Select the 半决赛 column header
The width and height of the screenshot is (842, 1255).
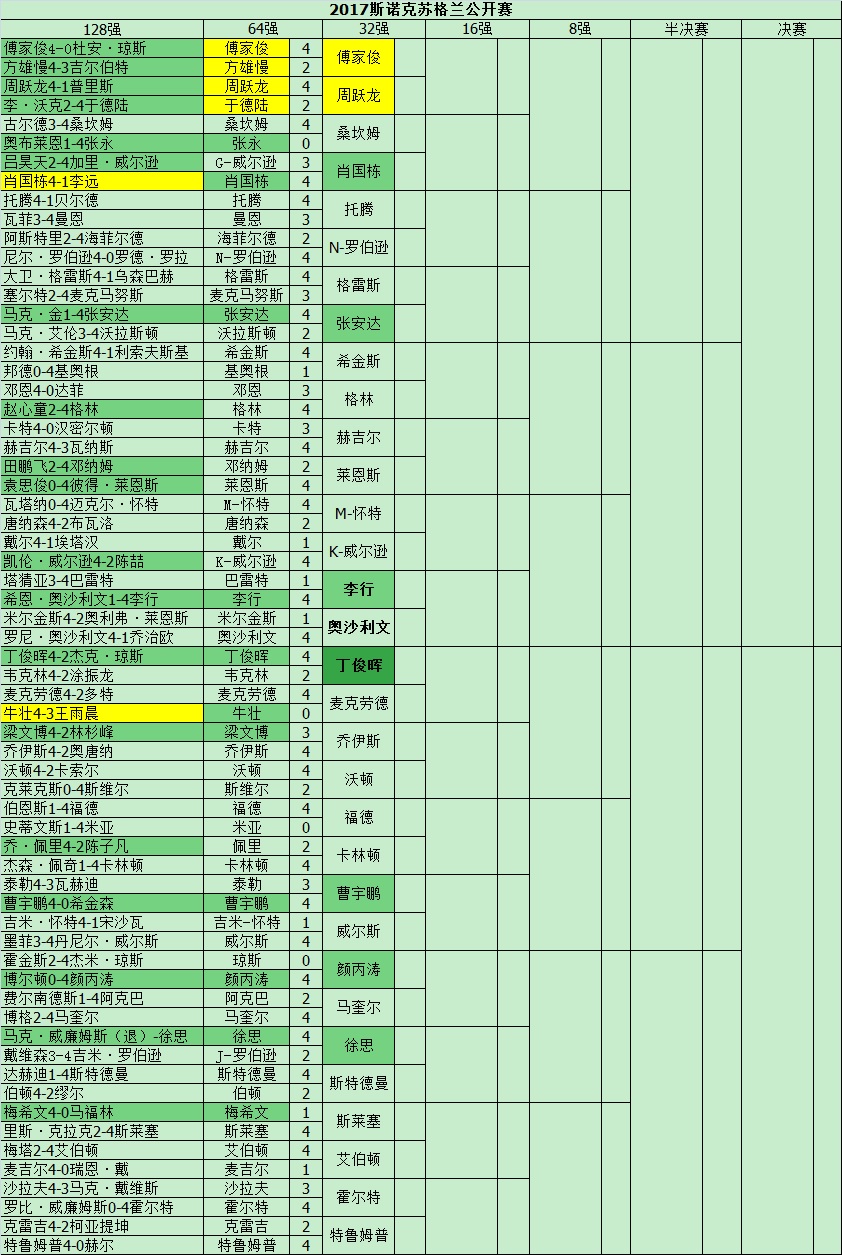pos(685,29)
